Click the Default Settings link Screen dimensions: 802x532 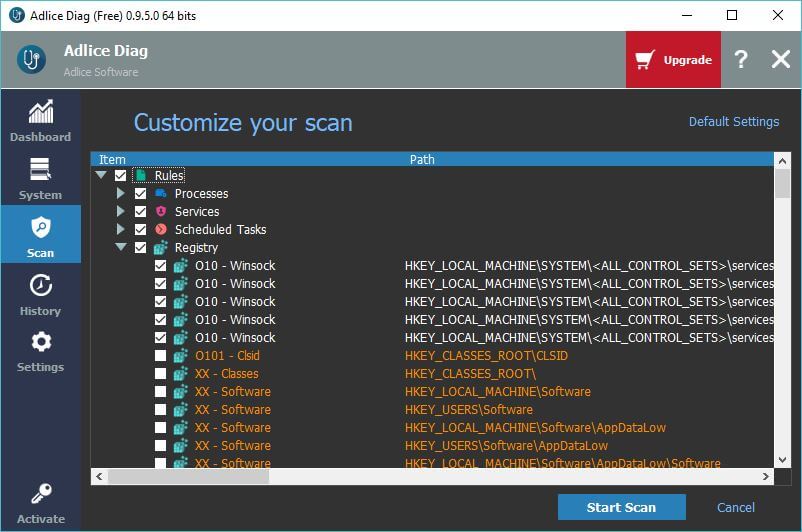pyautogui.click(x=733, y=122)
